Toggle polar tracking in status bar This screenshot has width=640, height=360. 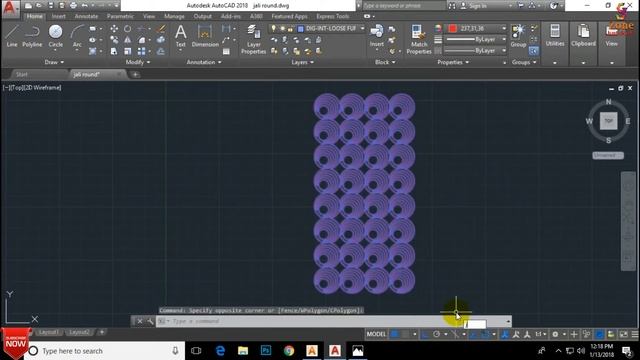pos(436,334)
